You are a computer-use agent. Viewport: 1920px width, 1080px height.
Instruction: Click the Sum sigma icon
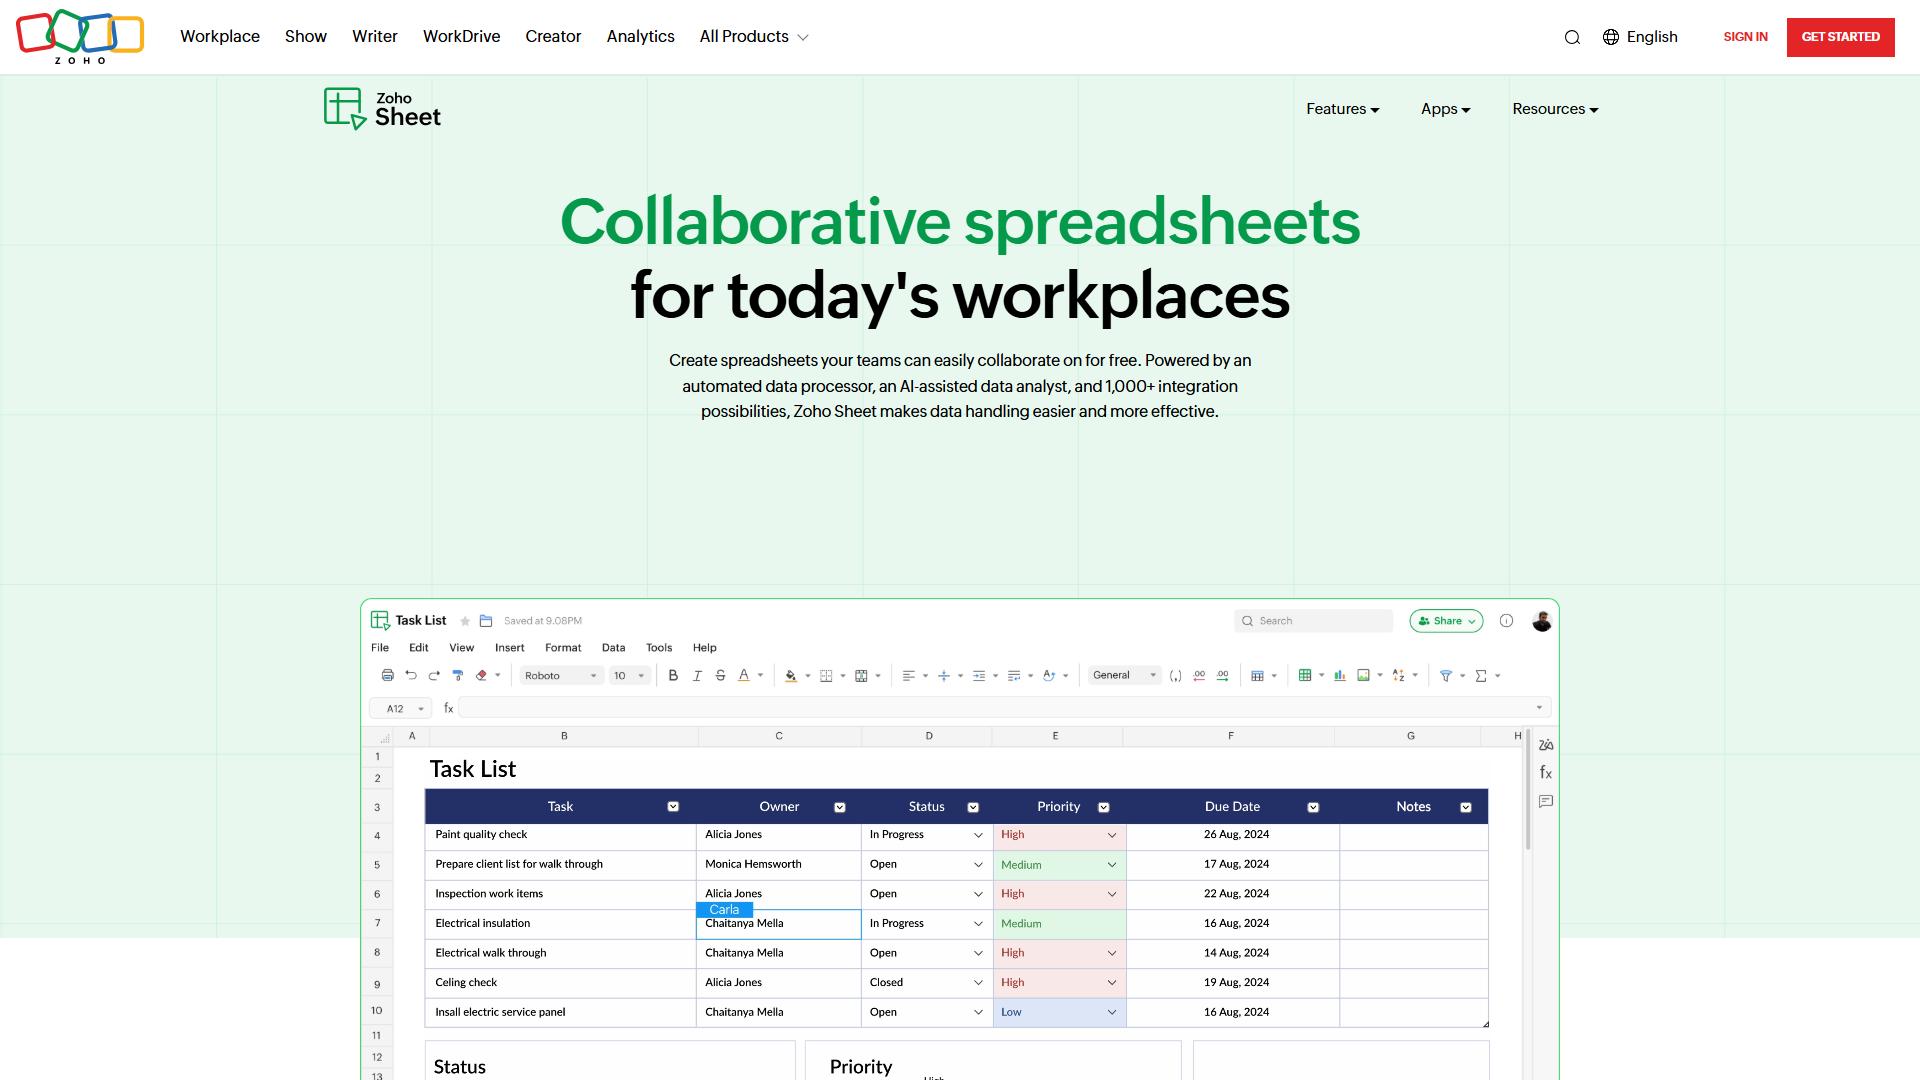[x=1481, y=676]
